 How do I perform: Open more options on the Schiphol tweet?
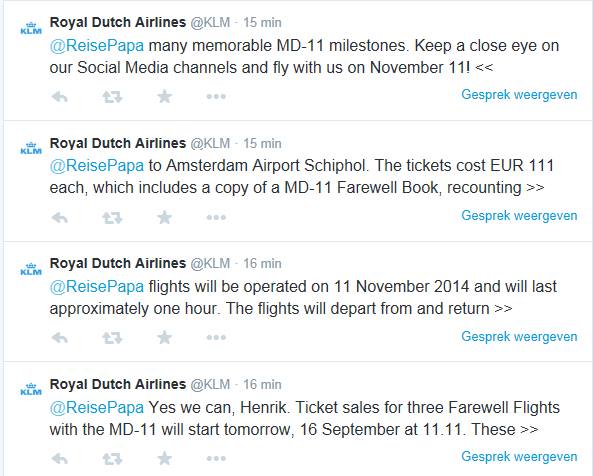tap(216, 217)
